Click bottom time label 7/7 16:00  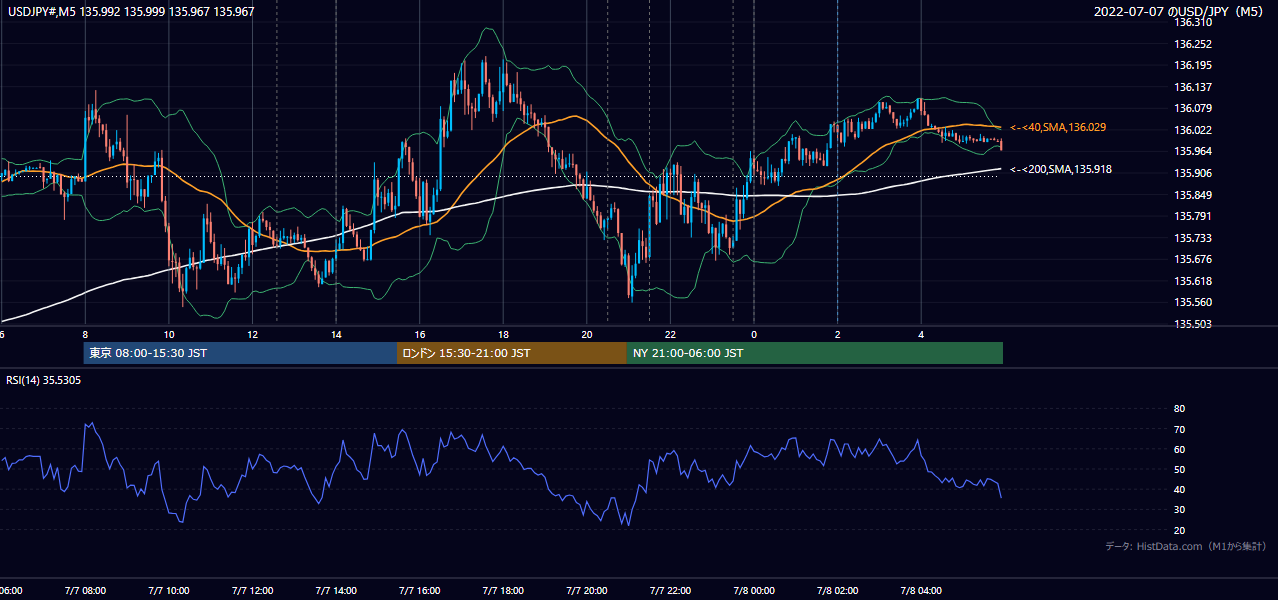pyautogui.click(x=419, y=590)
